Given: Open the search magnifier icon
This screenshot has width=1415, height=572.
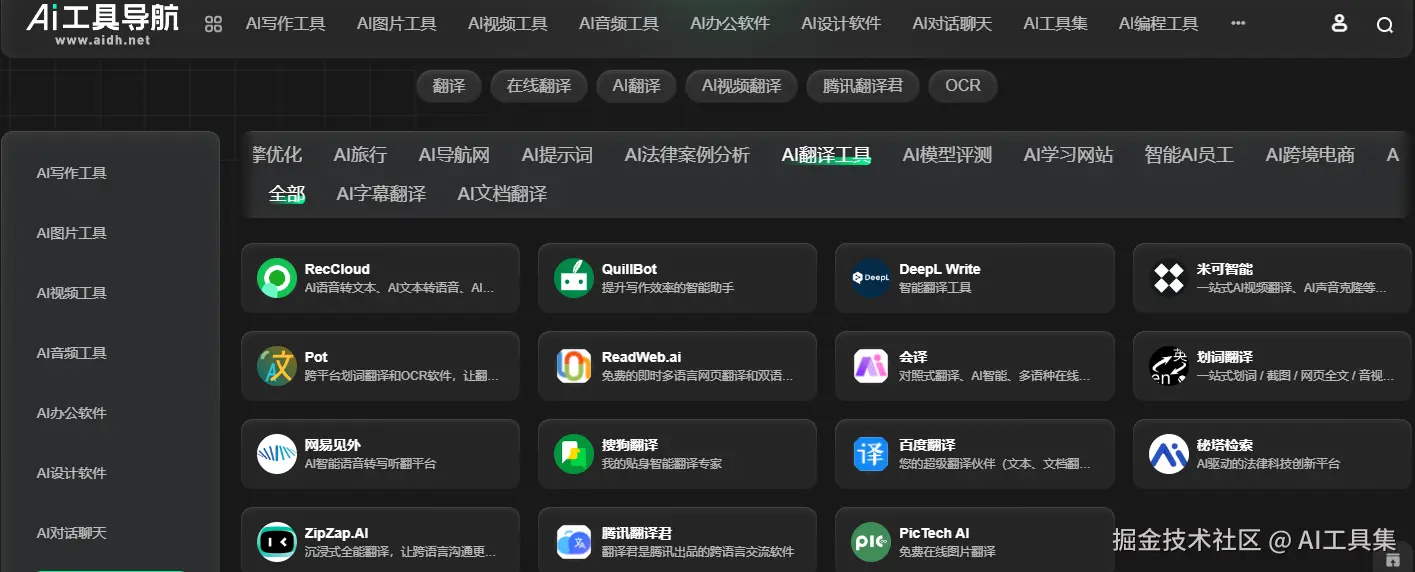Looking at the screenshot, I should pyautogui.click(x=1385, y=25).
